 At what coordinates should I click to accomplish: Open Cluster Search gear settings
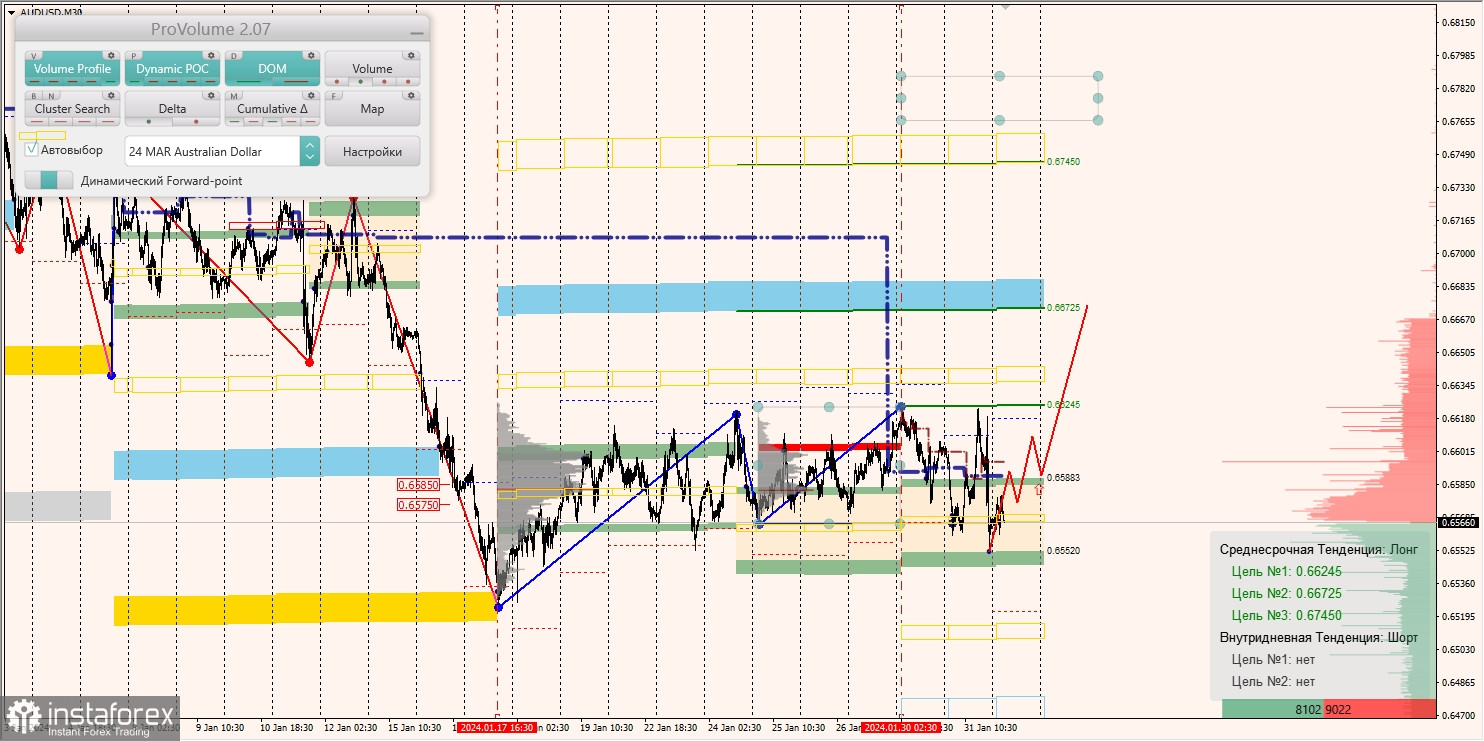point(111,96)
